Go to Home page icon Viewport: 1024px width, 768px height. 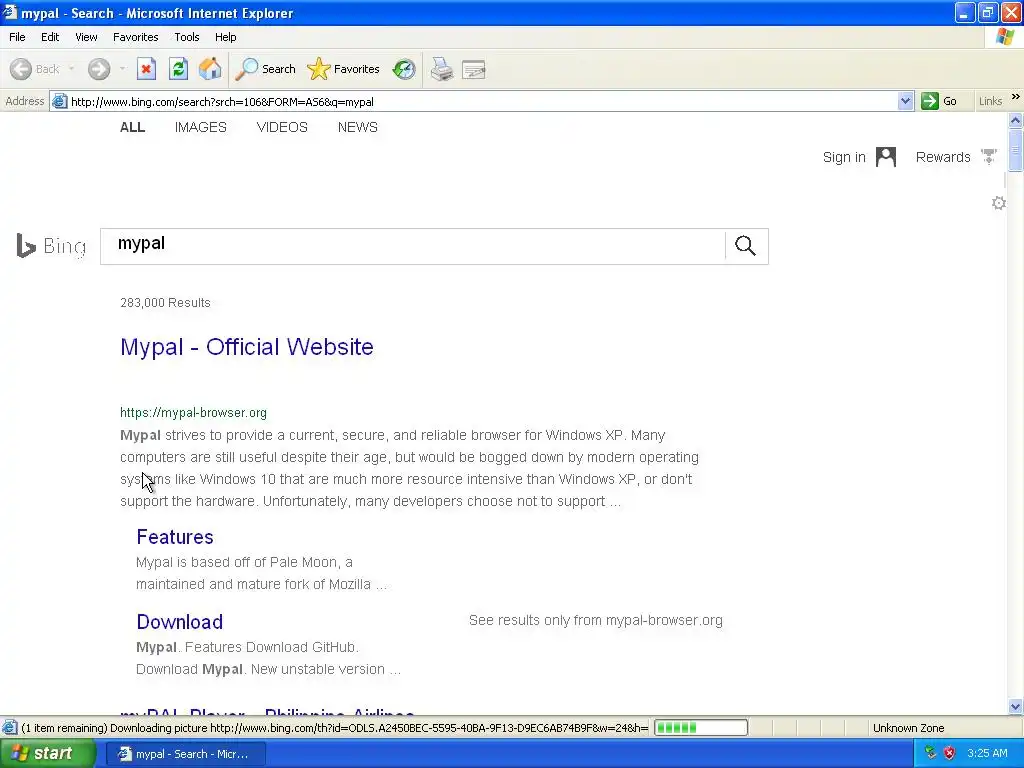click(210, 69)
